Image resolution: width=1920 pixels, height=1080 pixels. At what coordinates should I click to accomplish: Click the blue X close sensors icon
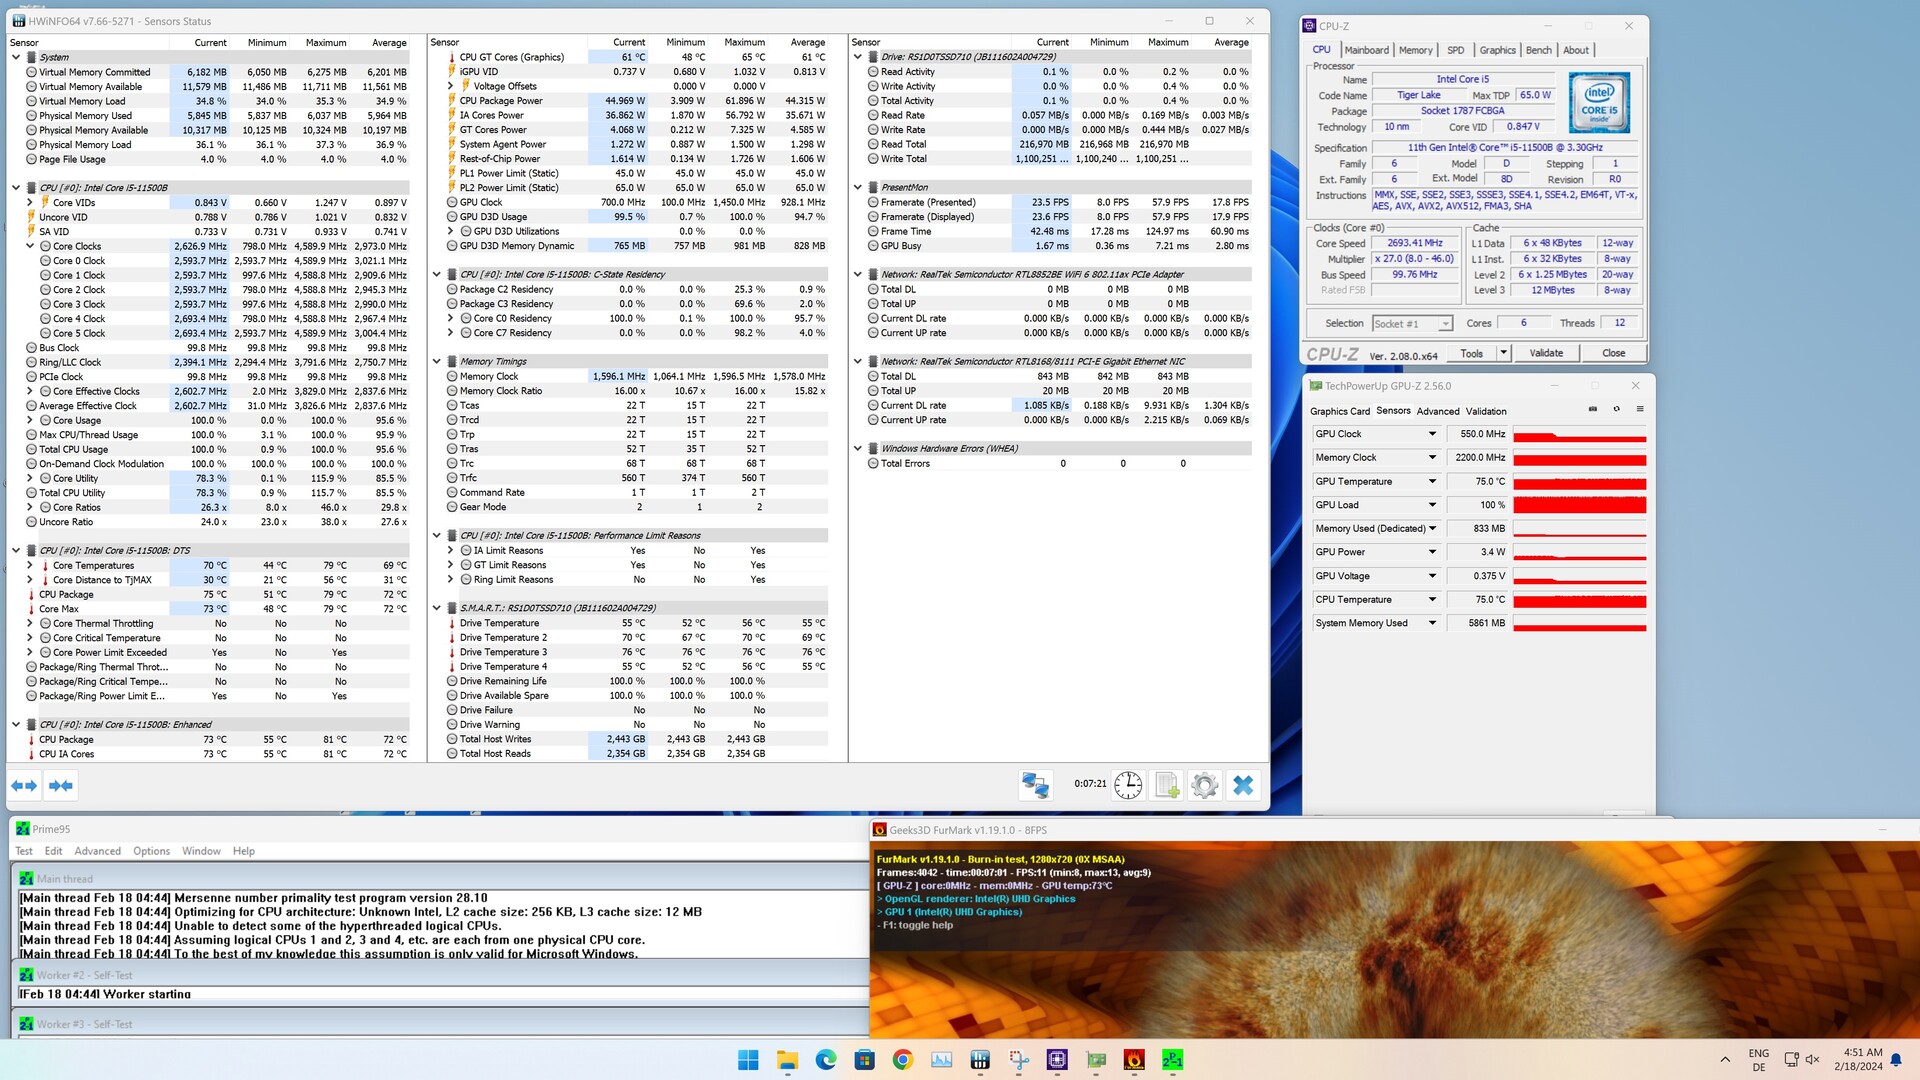(x=1243, y=785)
